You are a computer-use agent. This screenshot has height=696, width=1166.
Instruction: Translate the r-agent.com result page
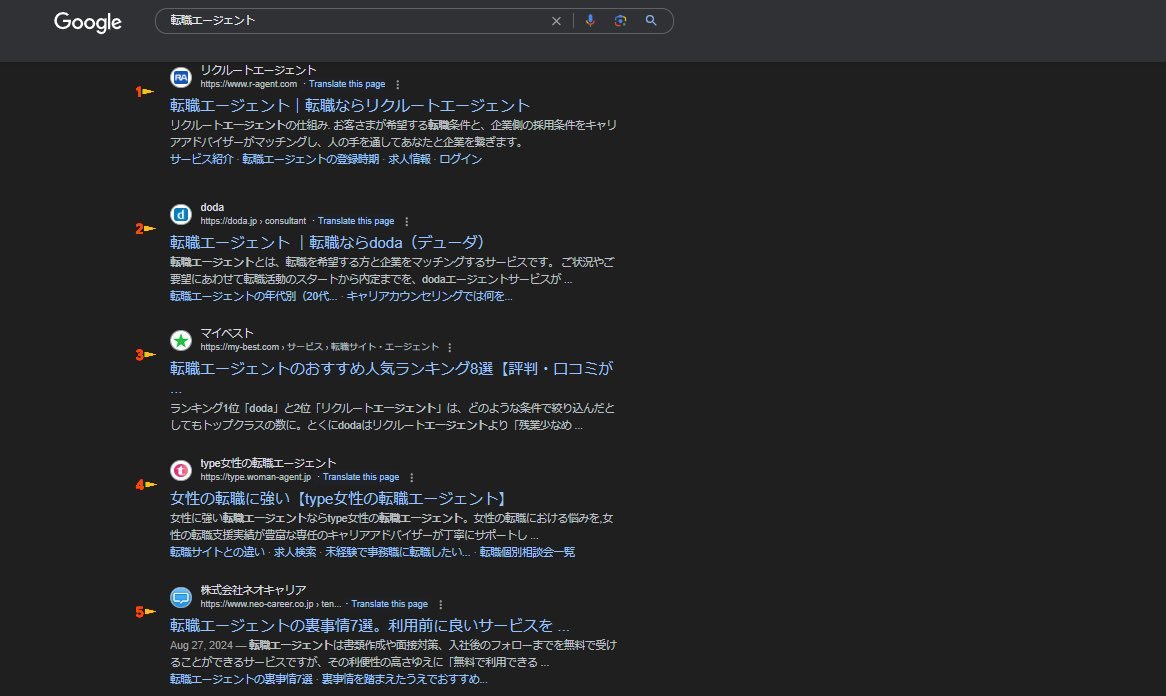pos(347,84)
